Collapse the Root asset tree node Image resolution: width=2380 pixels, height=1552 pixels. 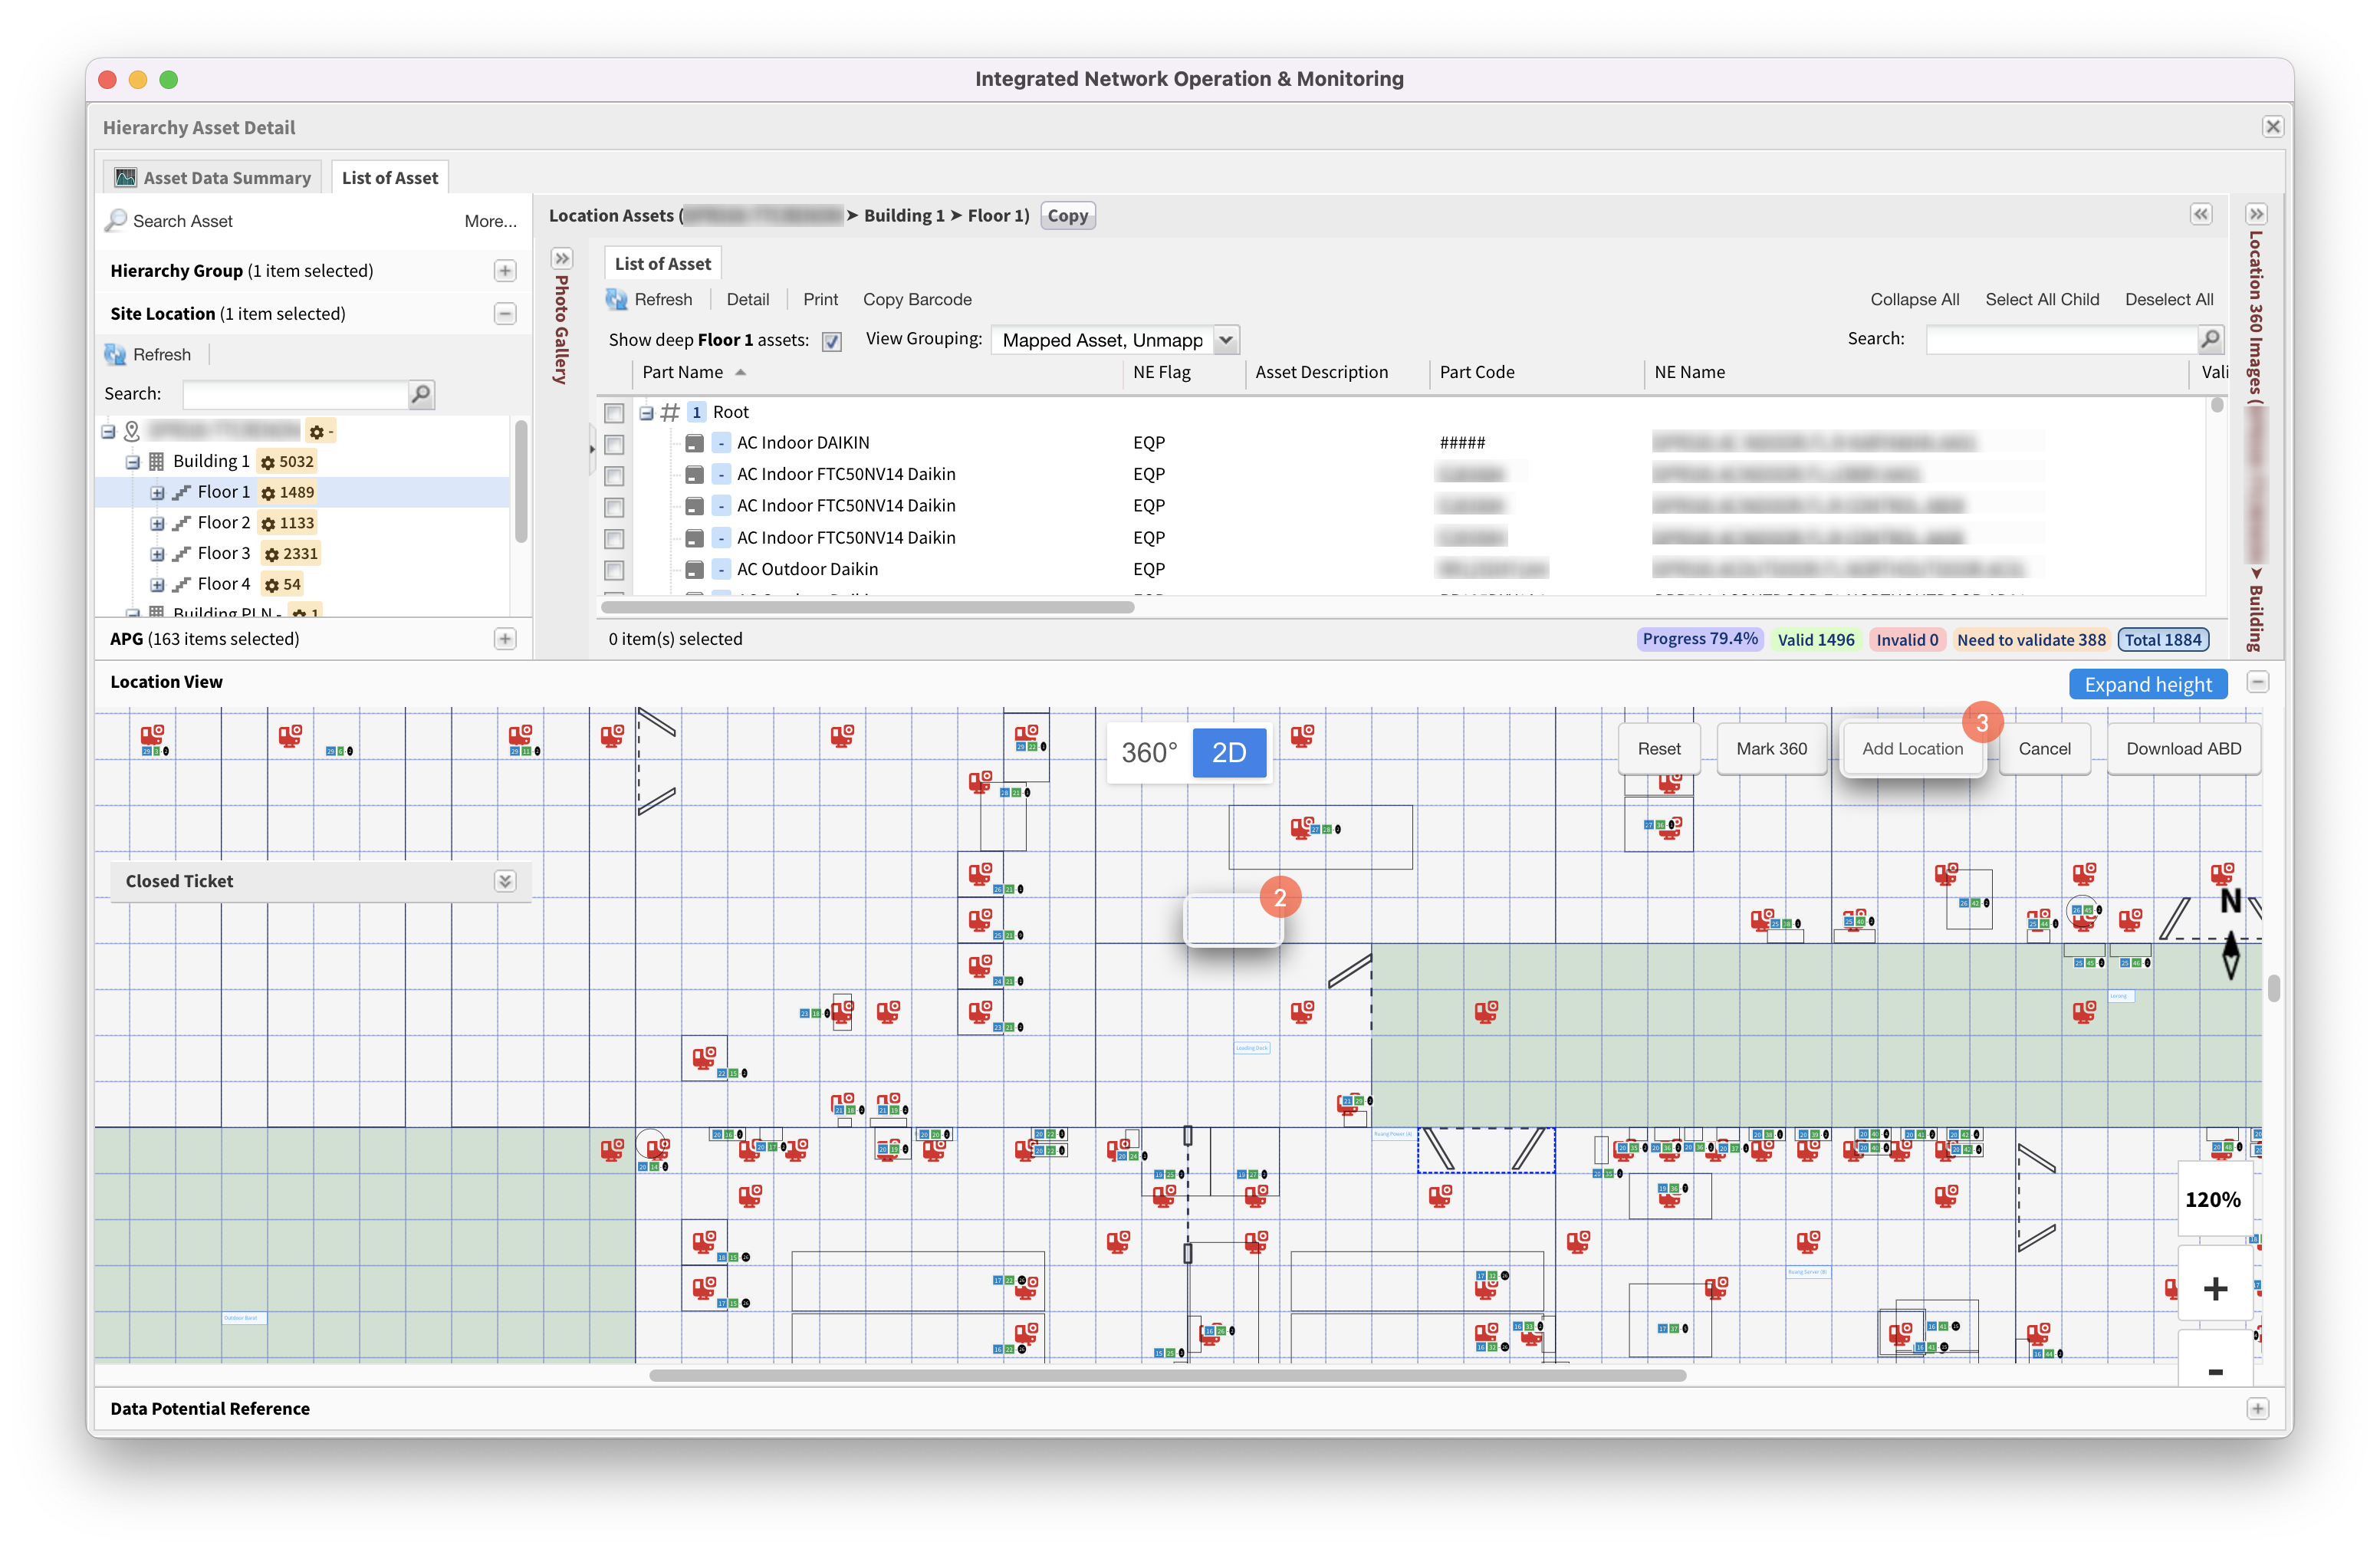click(x=646, y=412)
